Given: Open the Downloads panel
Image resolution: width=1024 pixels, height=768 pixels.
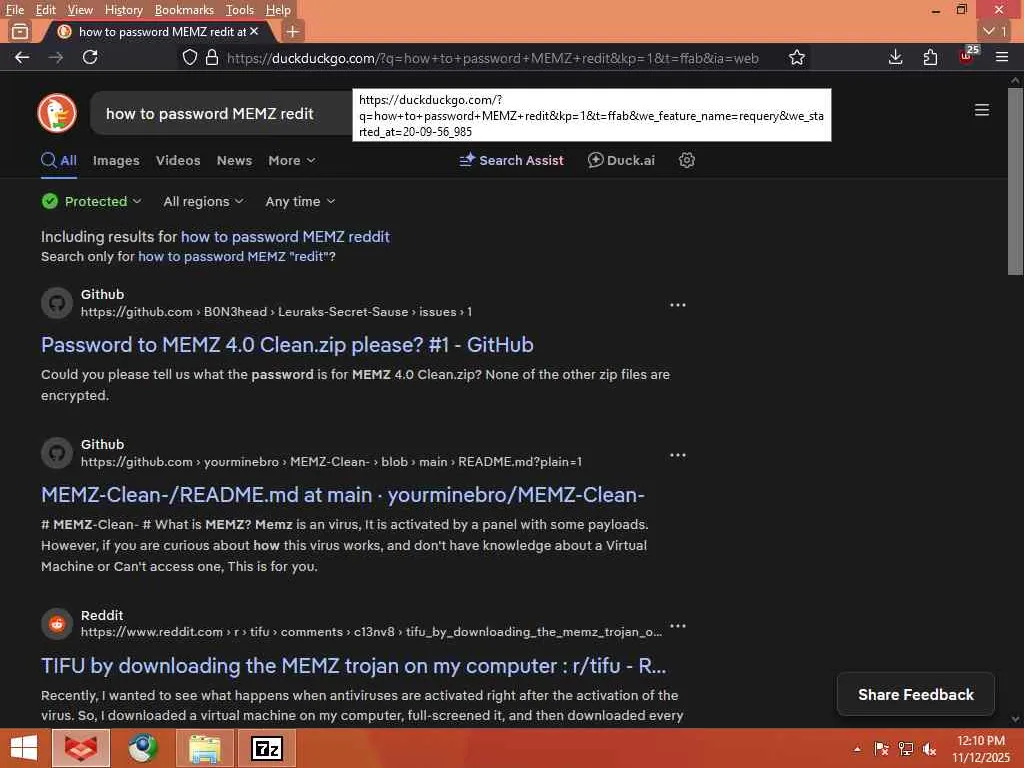Looking at the screenshot, I should pyautogui.click(x=896, y=57).
